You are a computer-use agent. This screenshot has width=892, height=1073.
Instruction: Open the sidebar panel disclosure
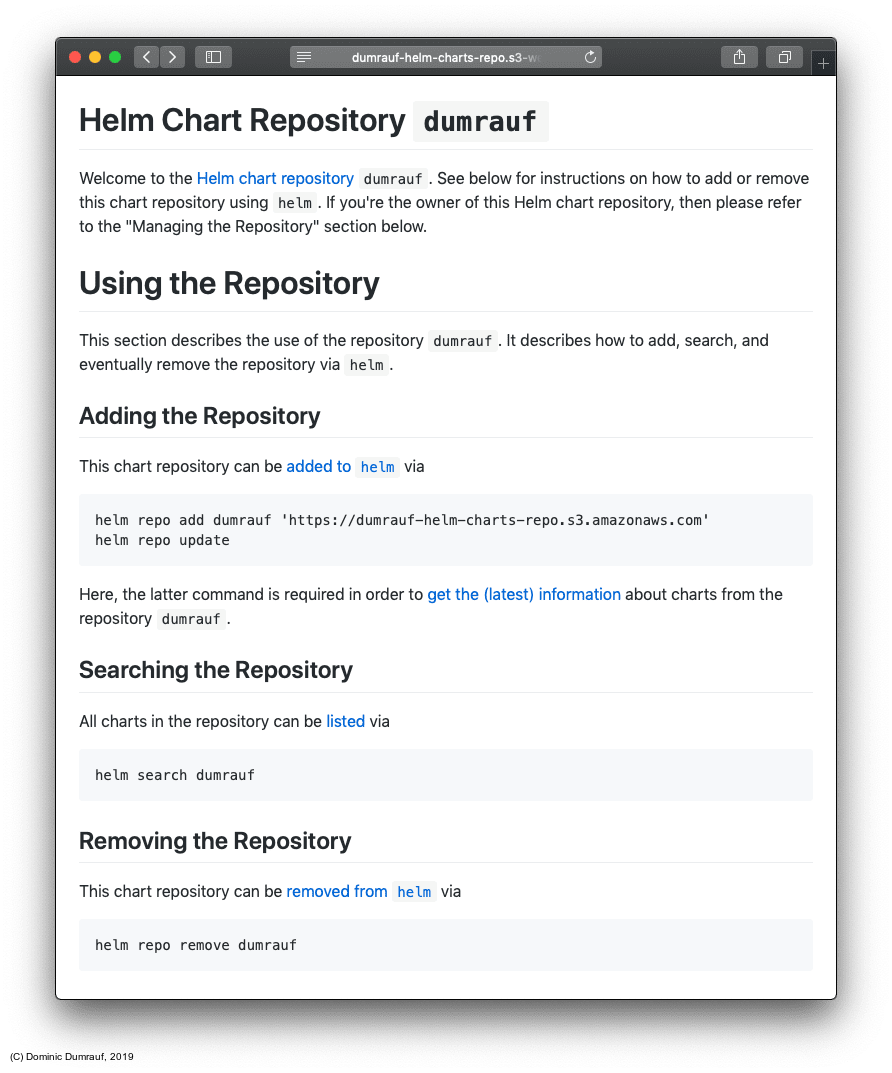(213, 57)
